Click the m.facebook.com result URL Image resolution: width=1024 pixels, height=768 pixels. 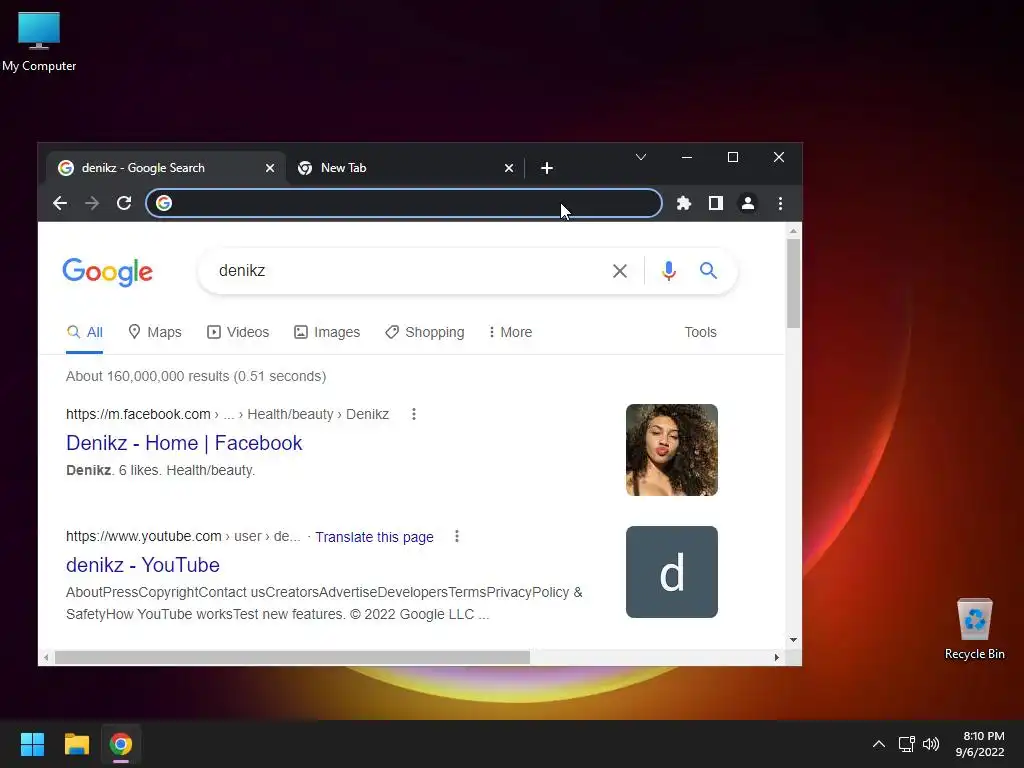click(x=138, y=414)
